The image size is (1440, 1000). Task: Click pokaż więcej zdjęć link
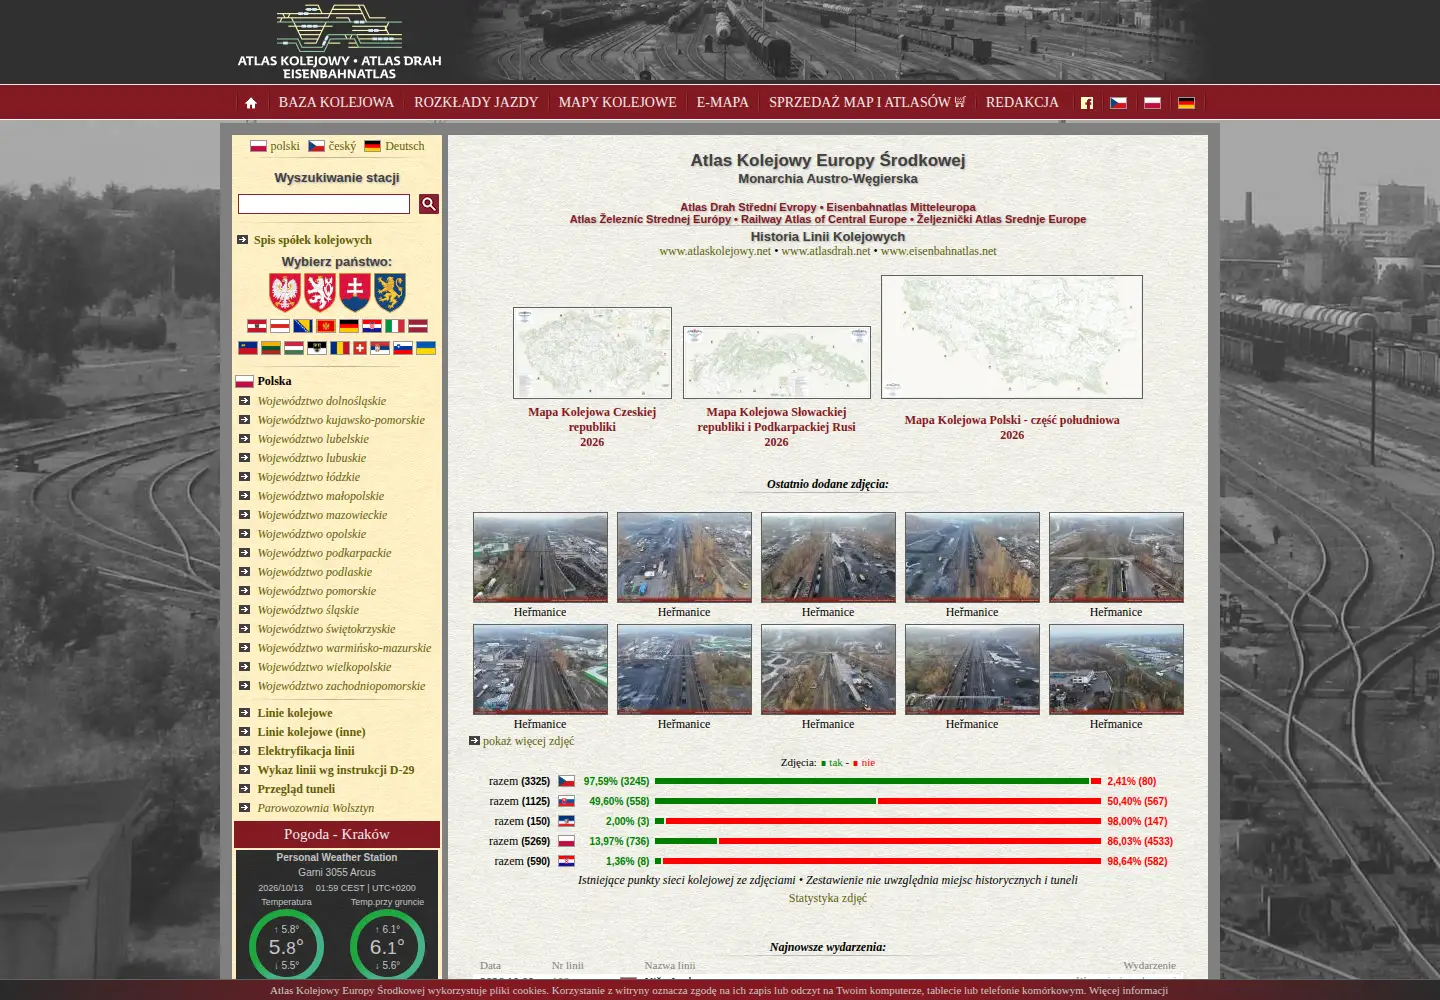[528, 741]
